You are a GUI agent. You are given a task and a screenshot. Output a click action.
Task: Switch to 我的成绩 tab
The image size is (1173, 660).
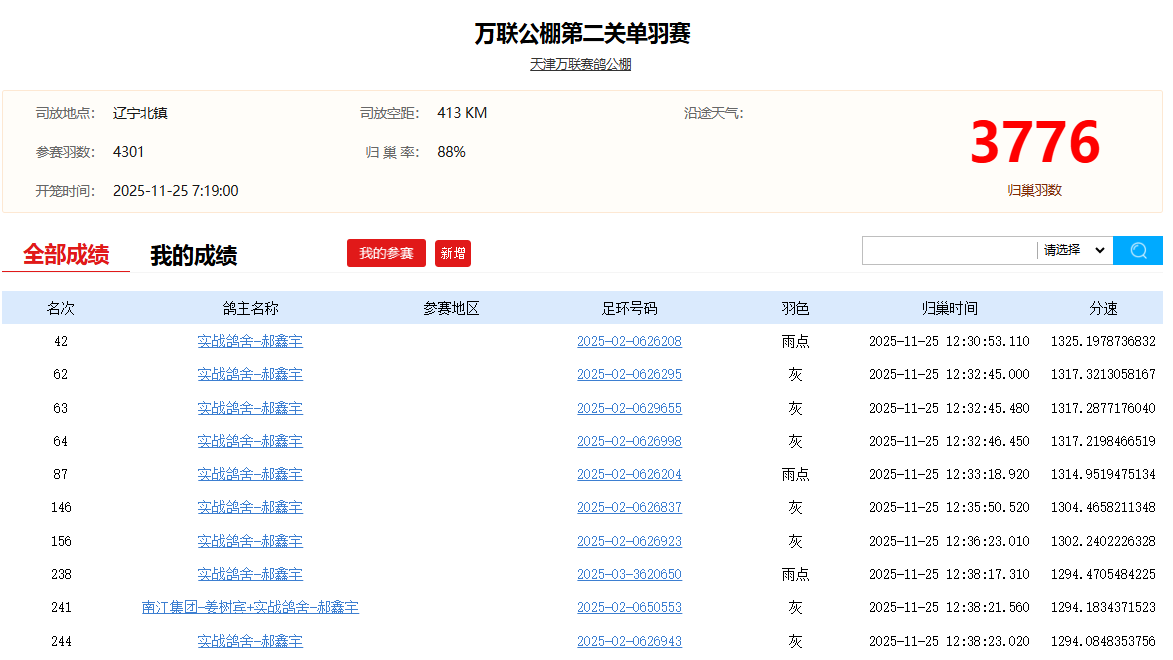point(193,256)
